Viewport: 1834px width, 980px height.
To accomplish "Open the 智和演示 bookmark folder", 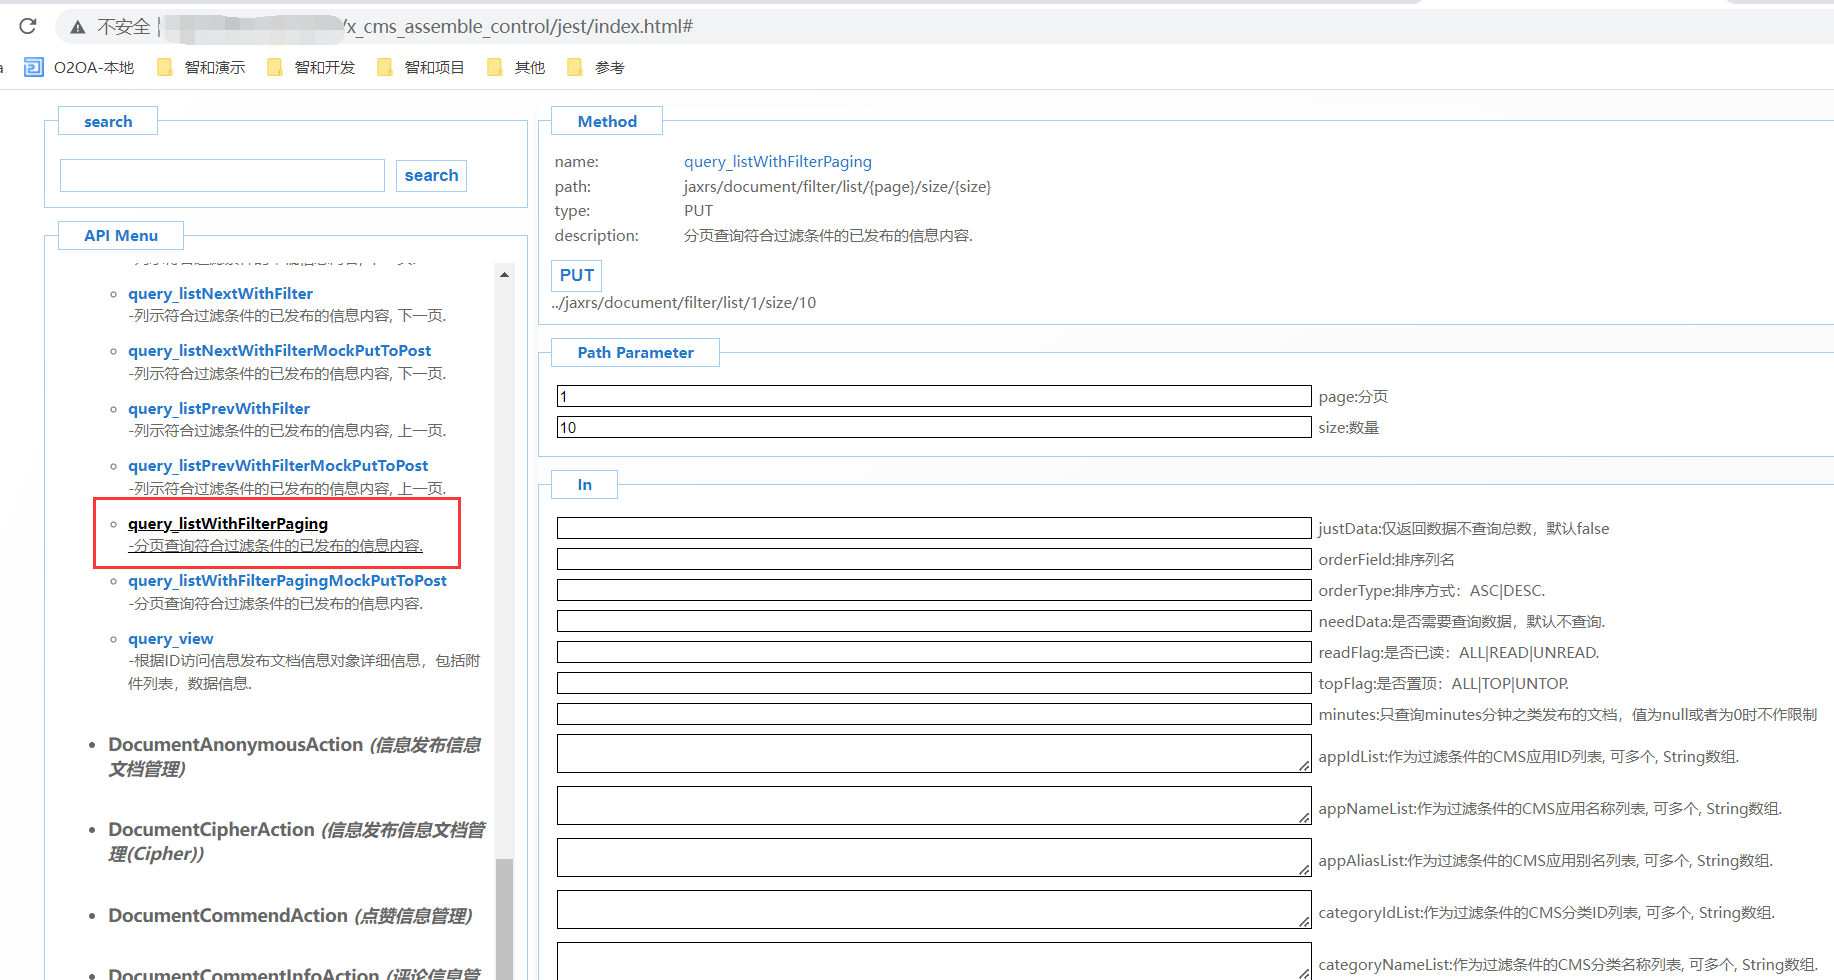I will 202,67.
